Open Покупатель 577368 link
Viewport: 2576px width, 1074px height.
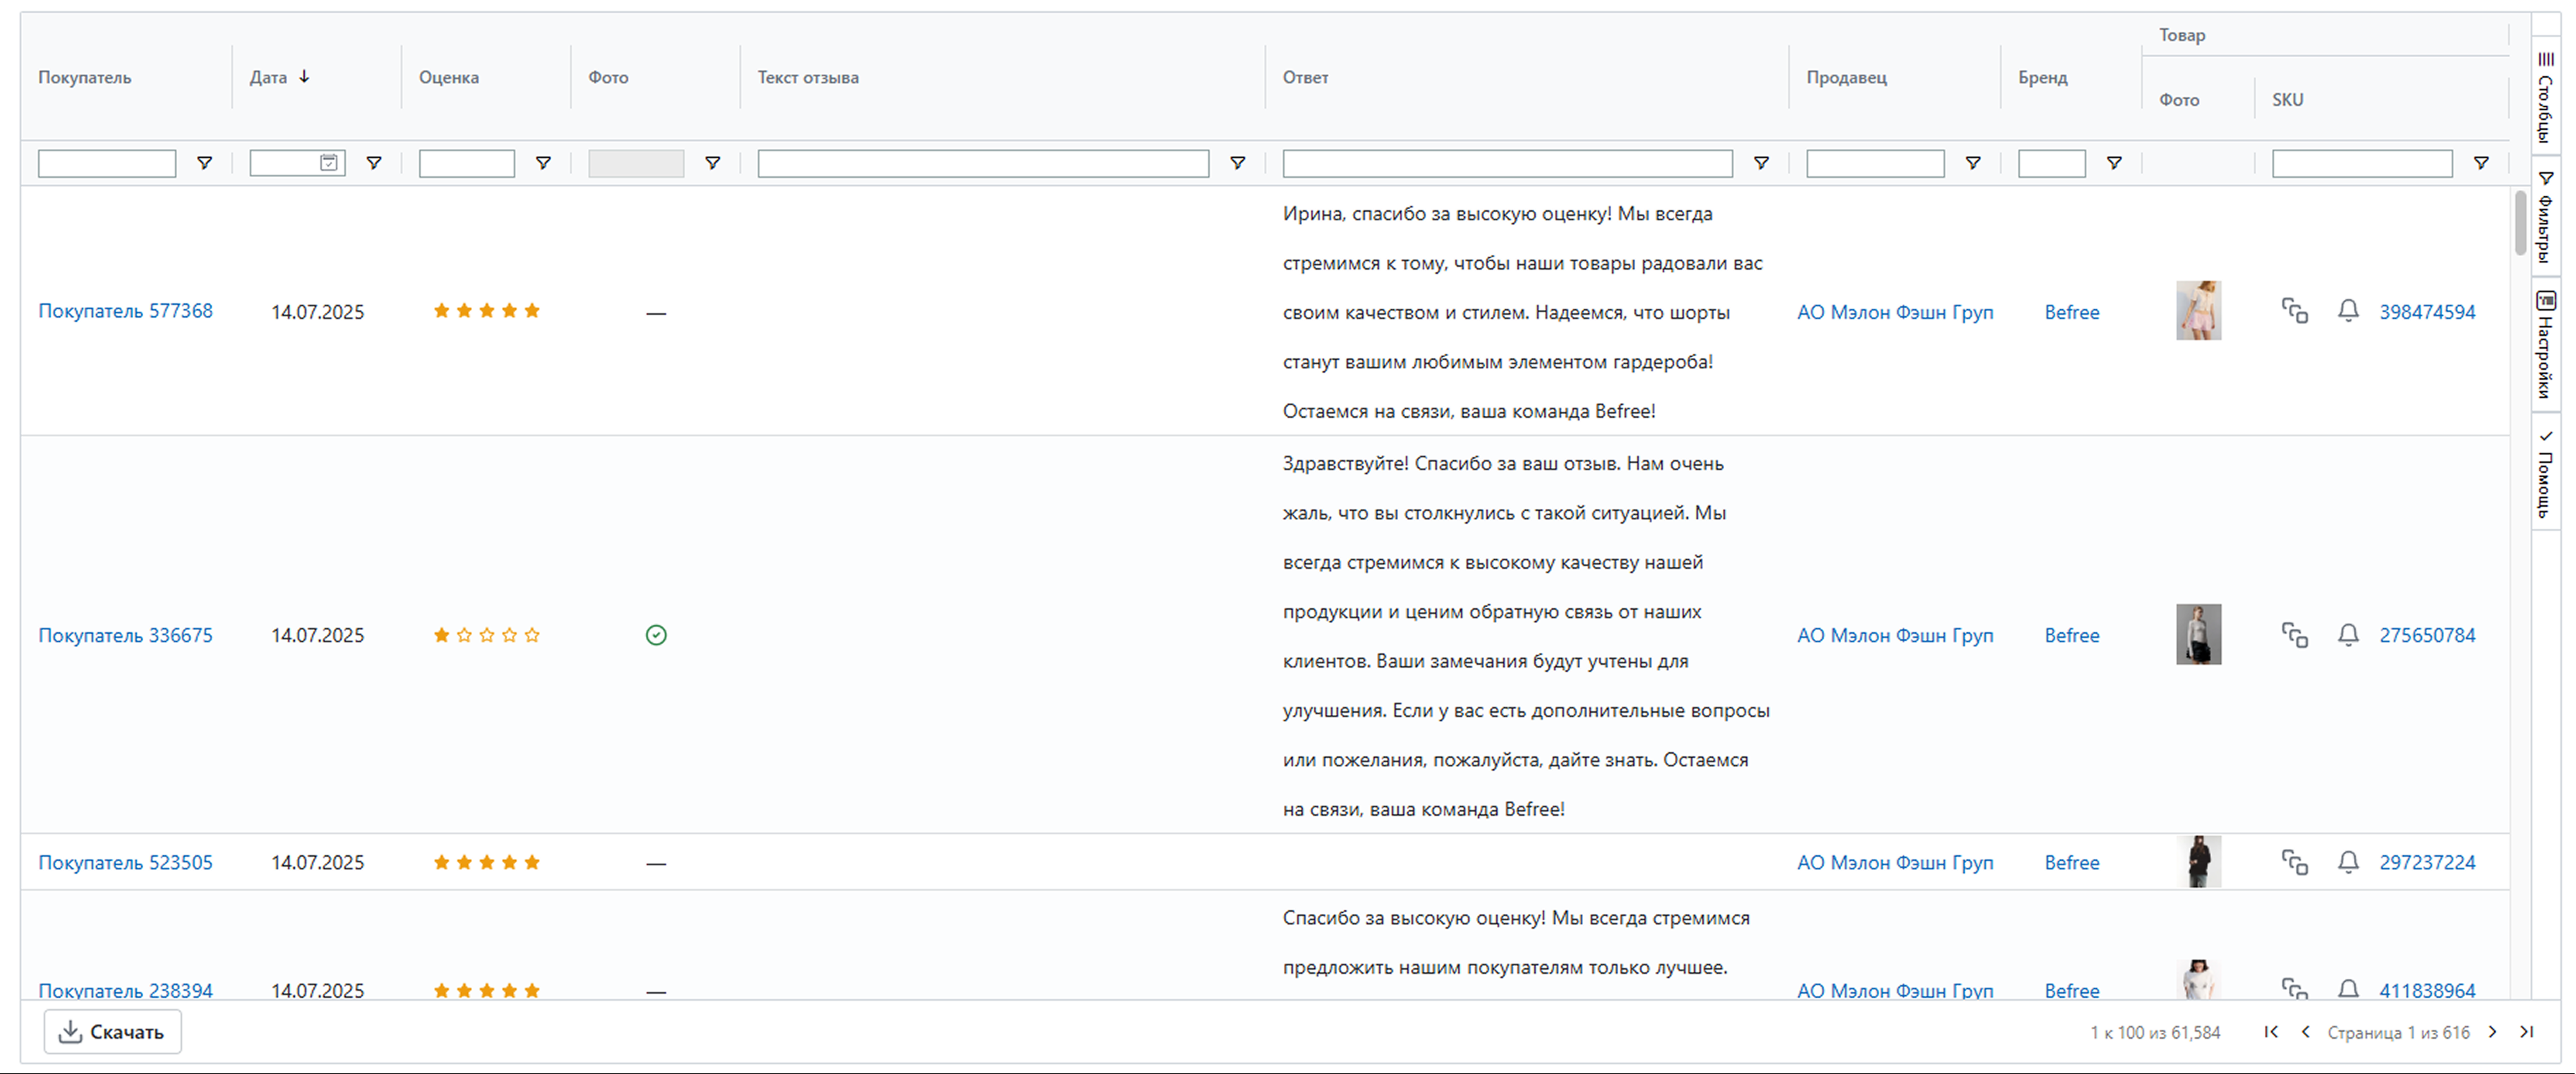[125, 311]
